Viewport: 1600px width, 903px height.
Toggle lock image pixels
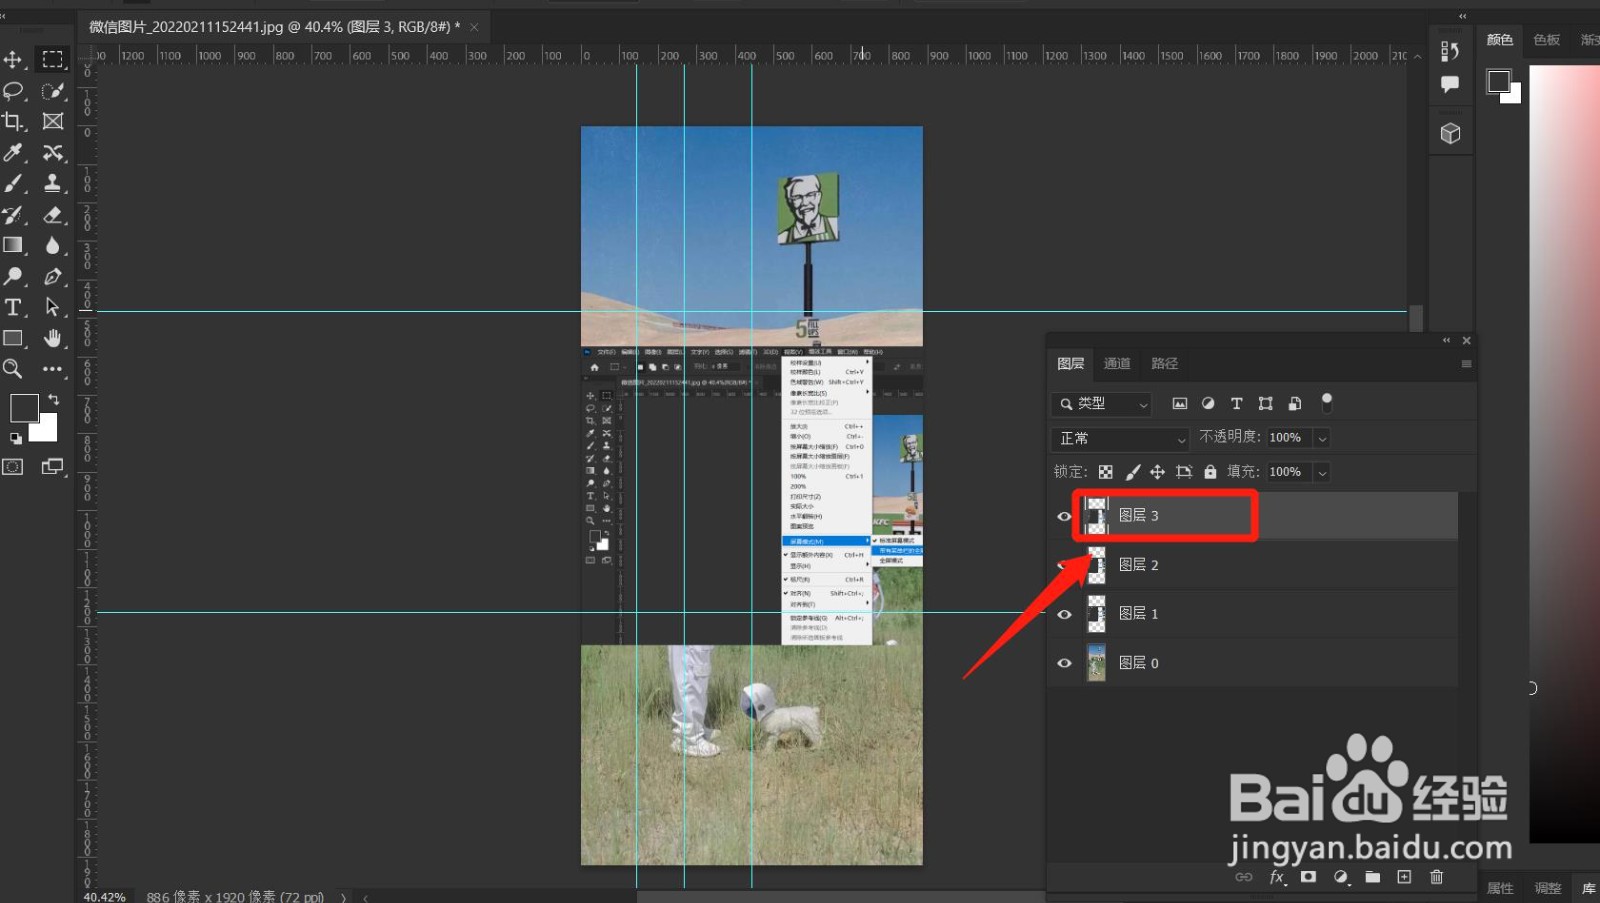click(1132, 472)
